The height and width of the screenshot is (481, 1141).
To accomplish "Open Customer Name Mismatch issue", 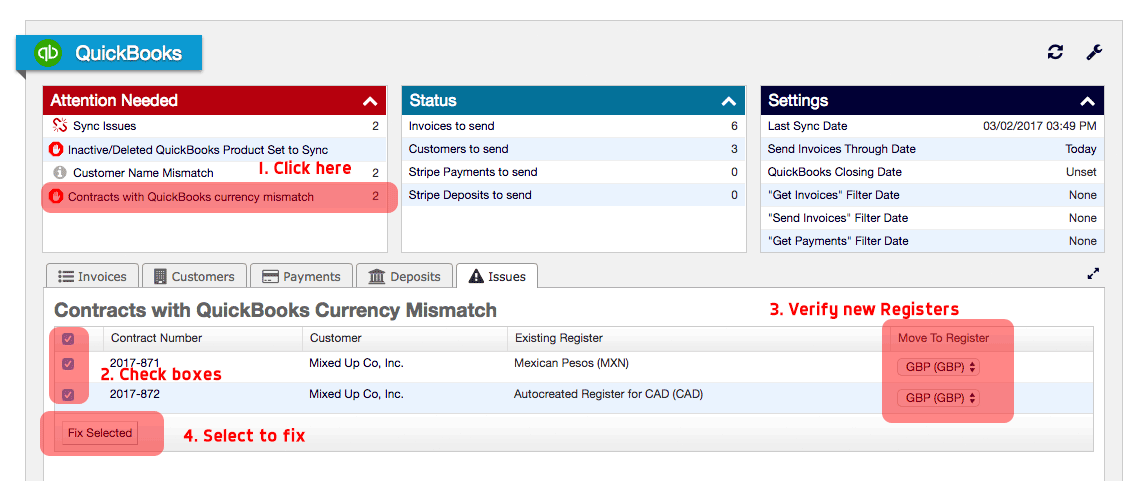I will tap(213, 172).
